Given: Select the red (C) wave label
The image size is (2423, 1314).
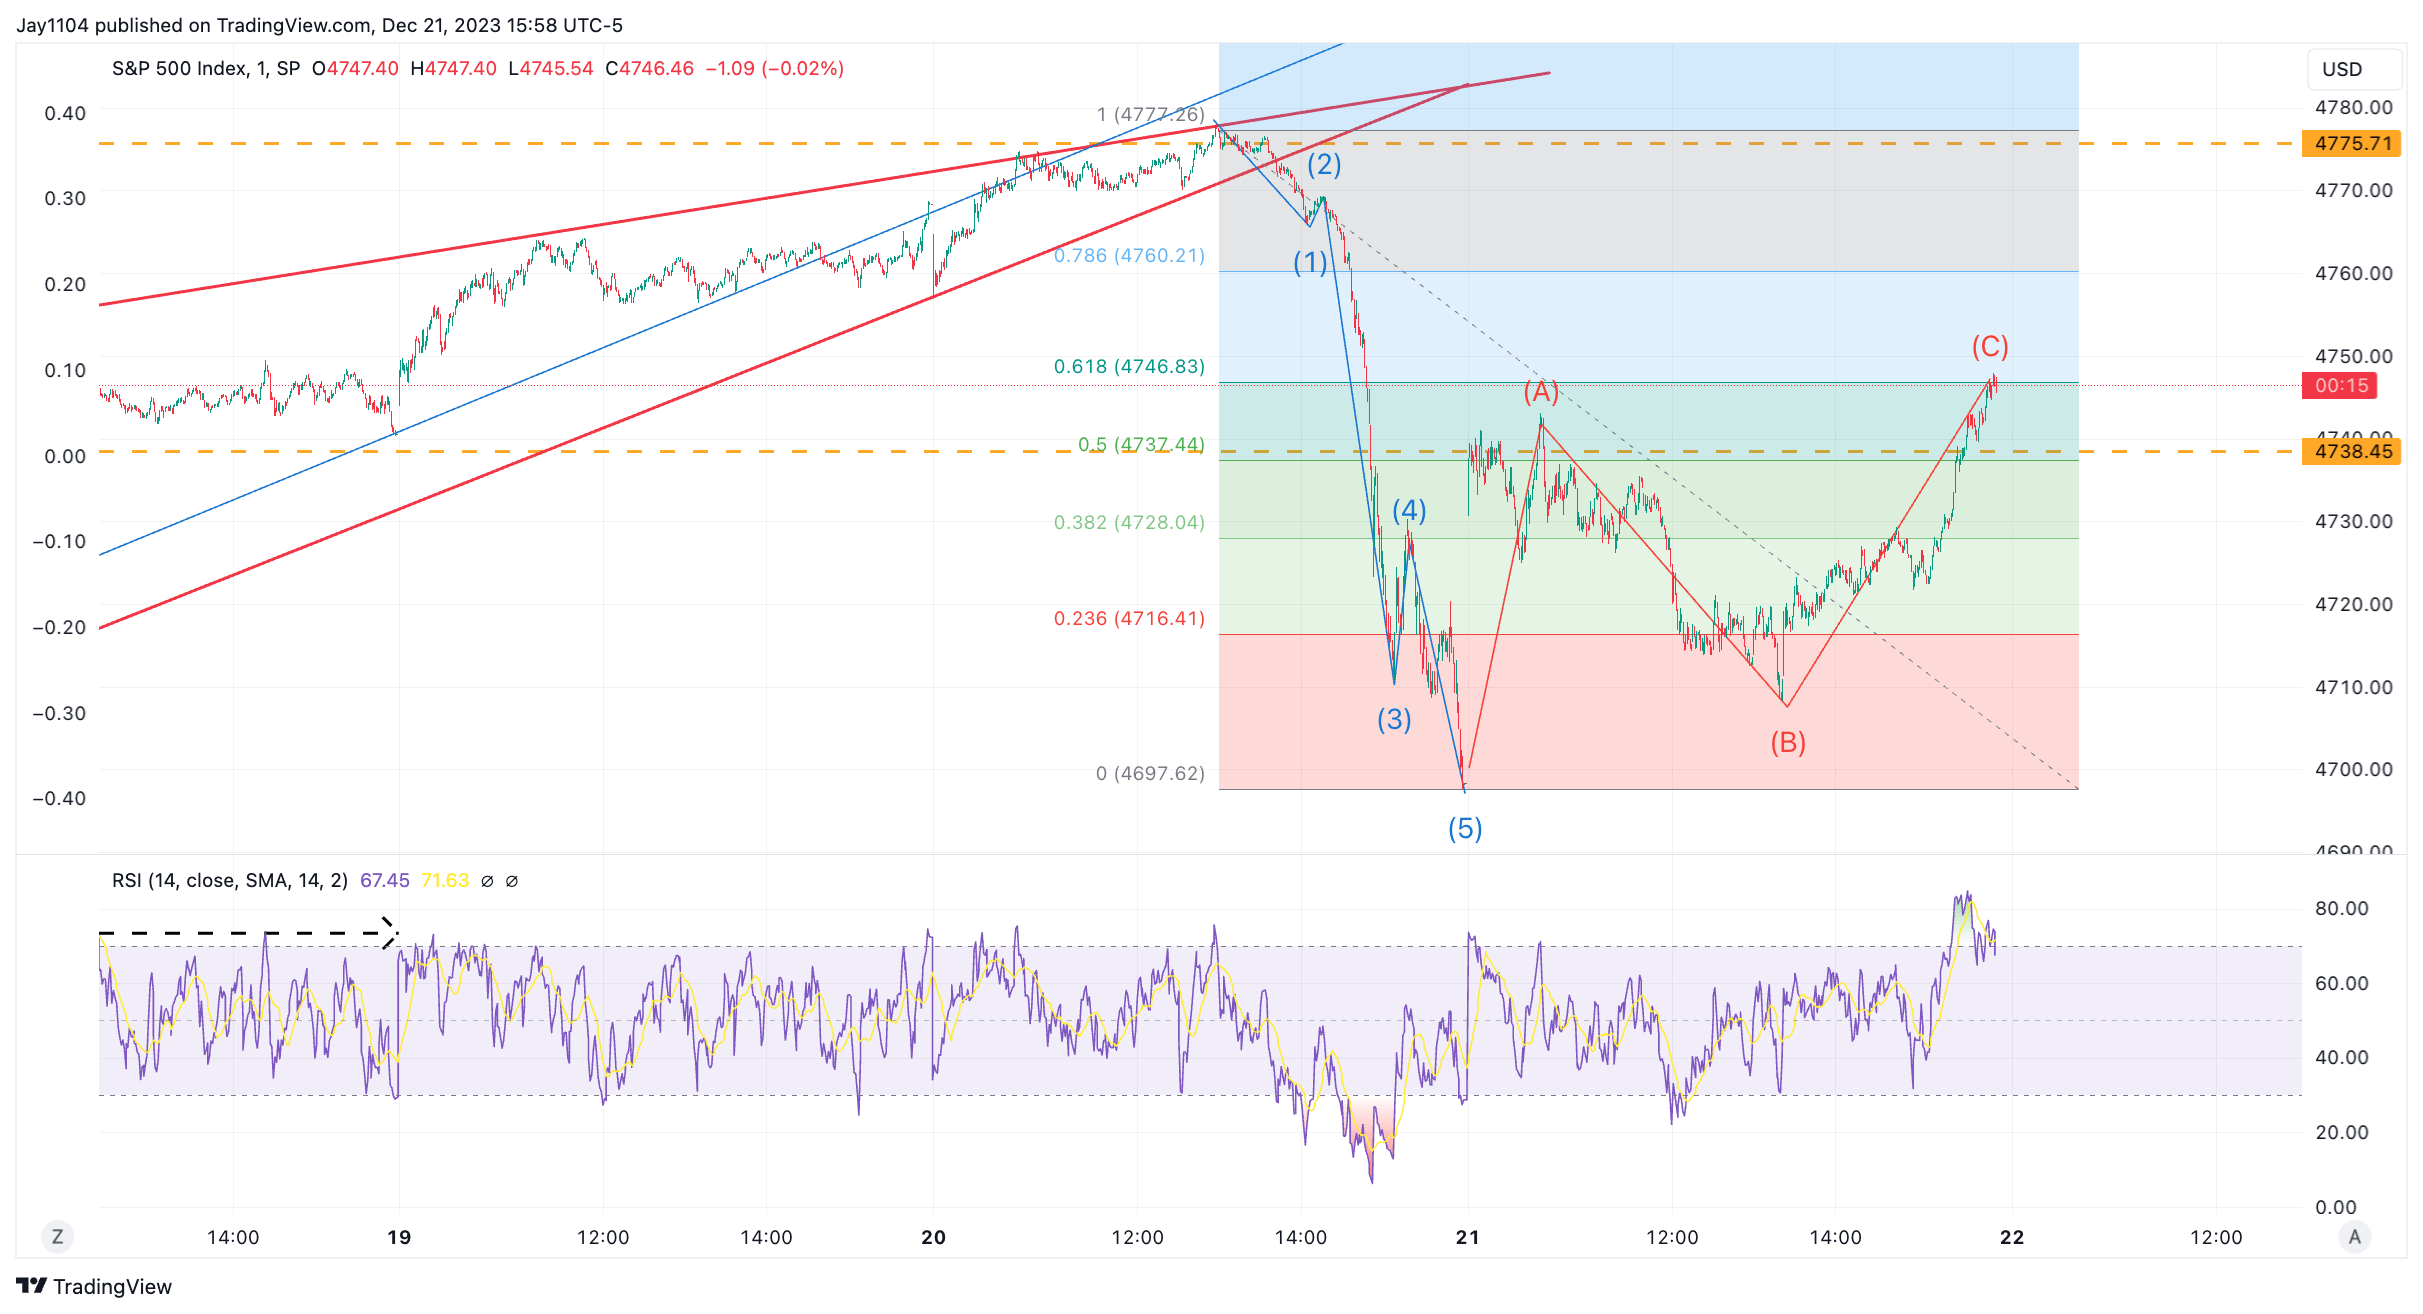Looking at the screenshot, I should (x=1990, y=346).
